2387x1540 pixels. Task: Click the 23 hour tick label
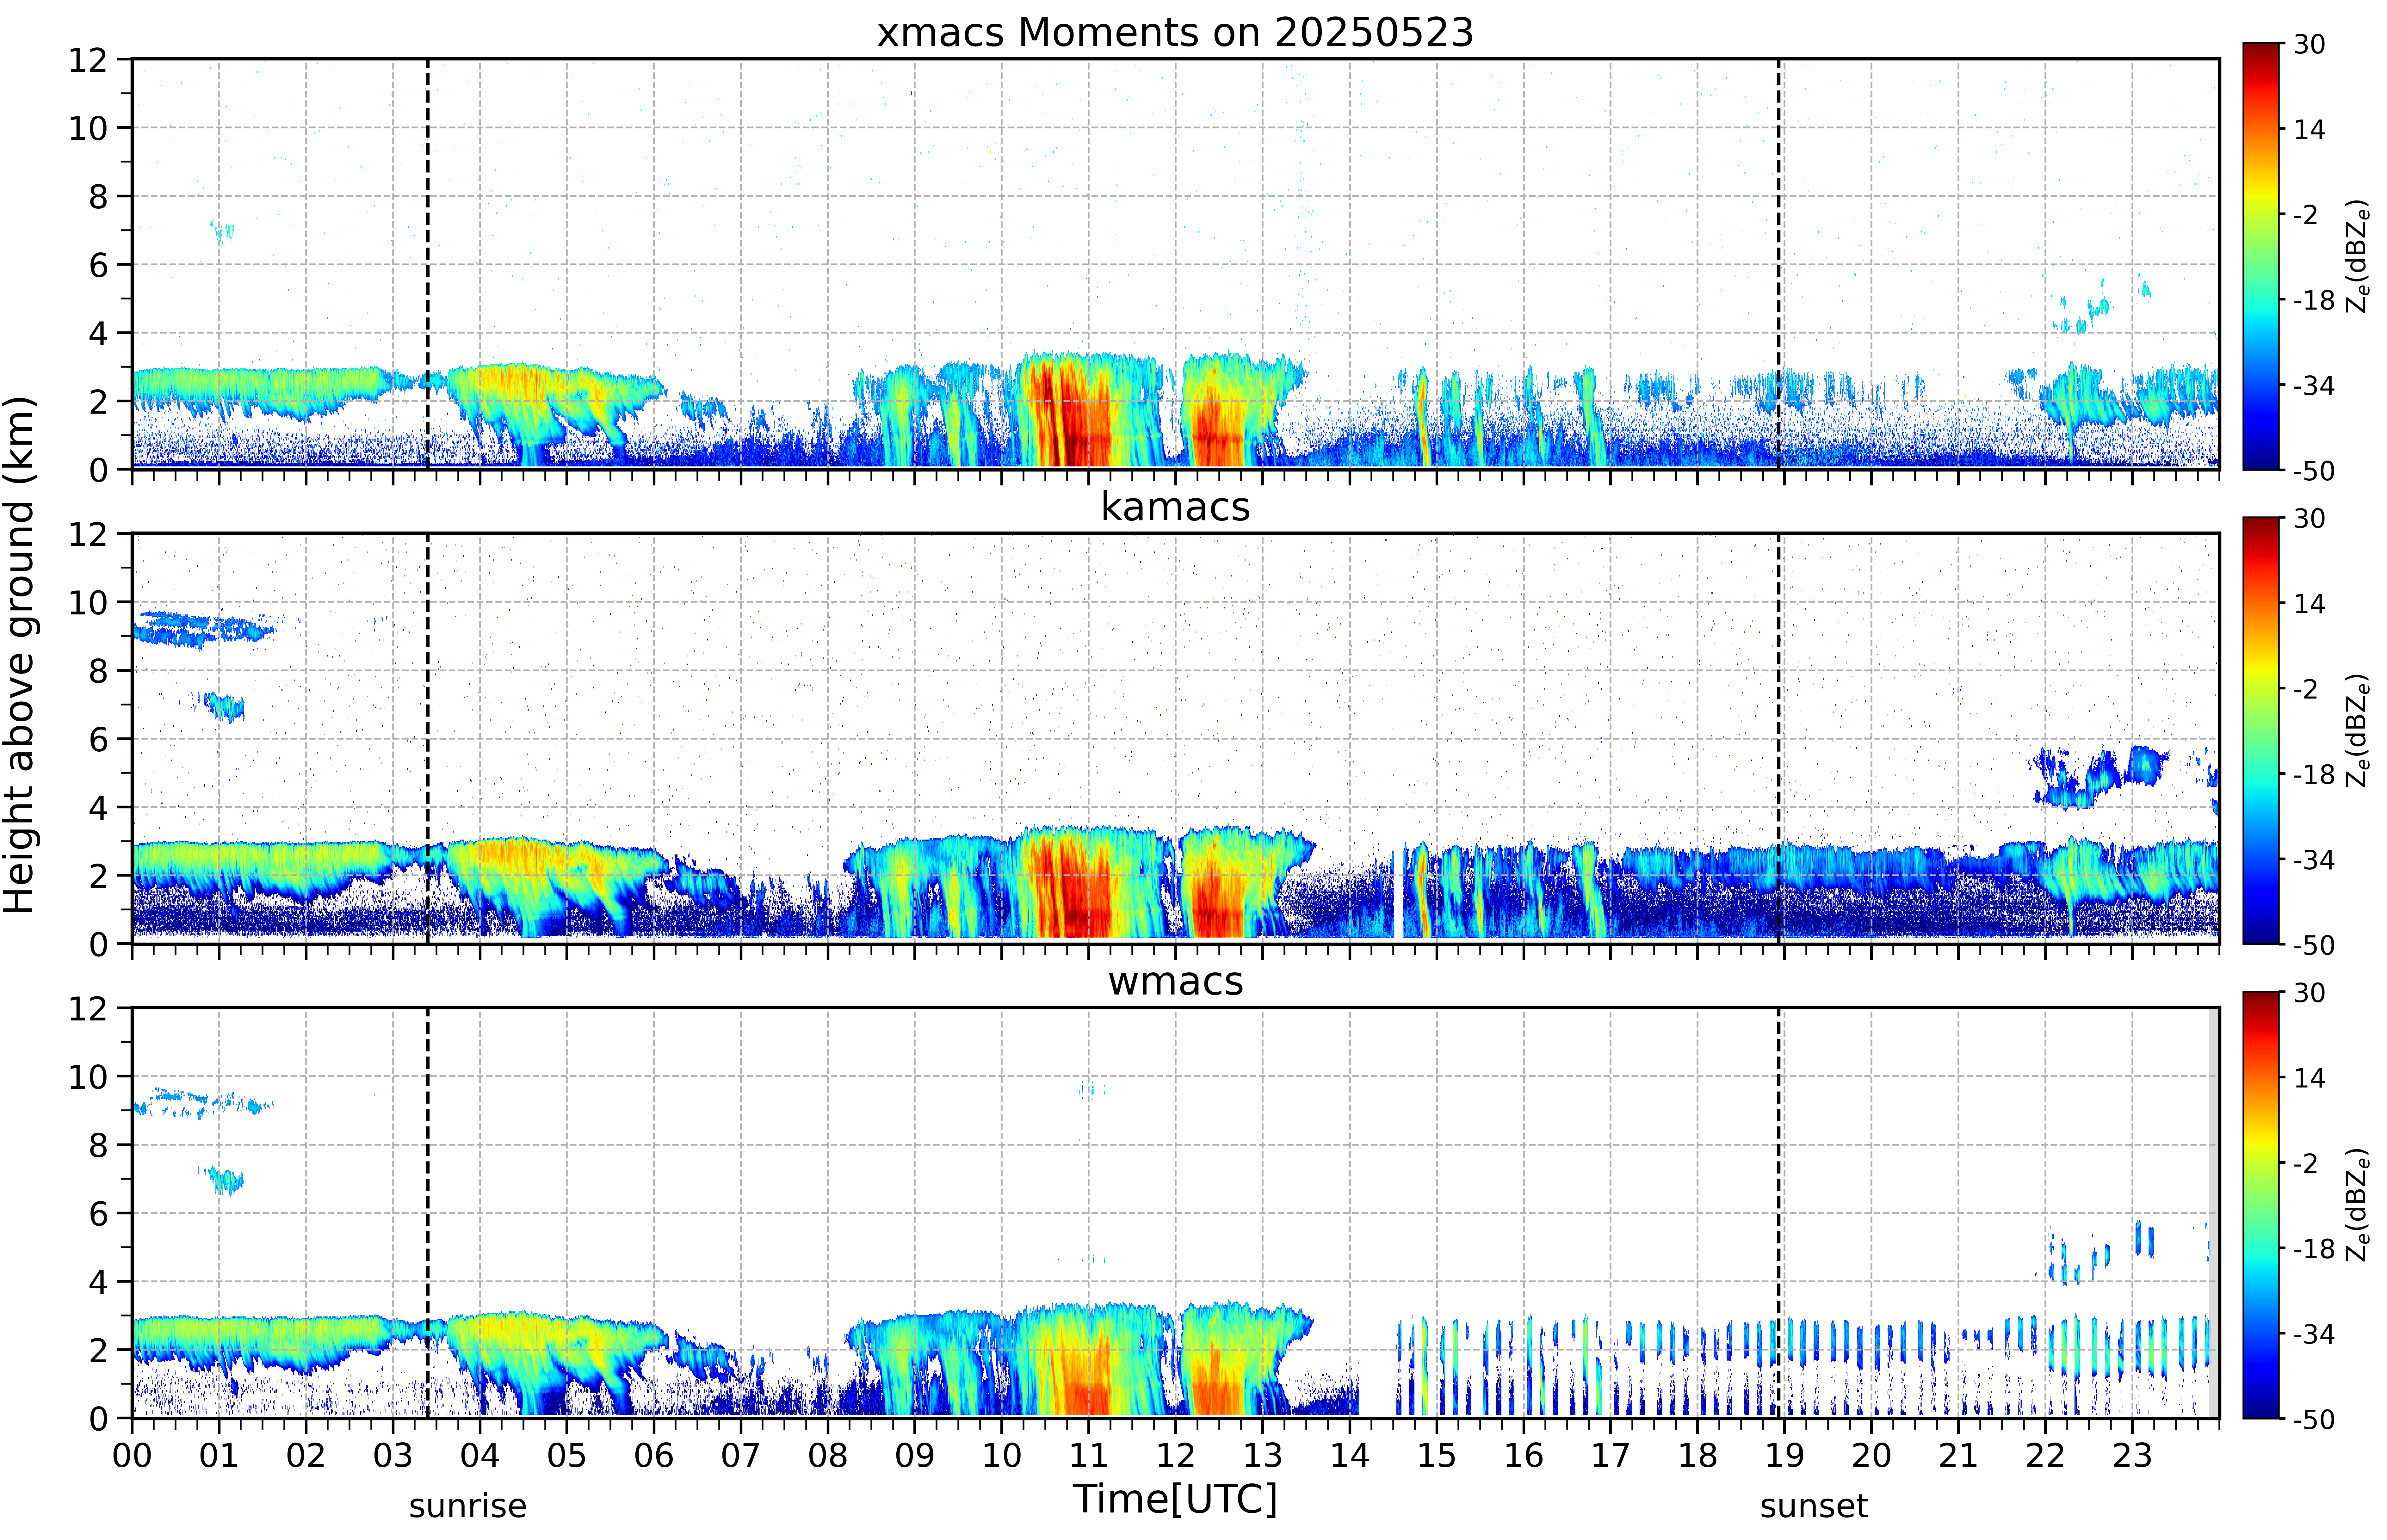[x=2132, y=1455]
